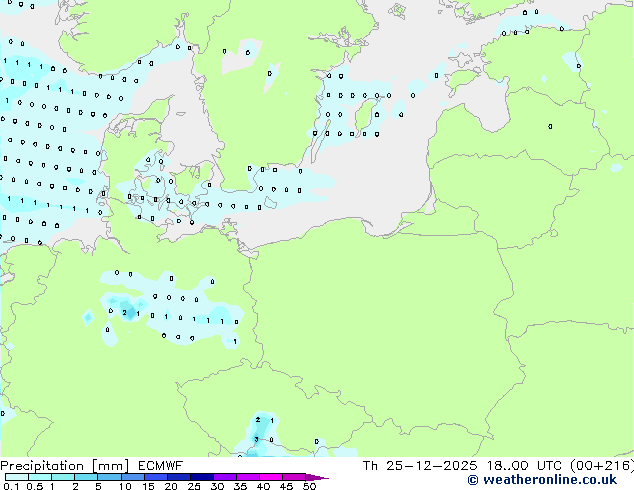The image size is (634, 490).
Task: Select the 35–40 mm violet legend swatch
Action: coord(247,477)
